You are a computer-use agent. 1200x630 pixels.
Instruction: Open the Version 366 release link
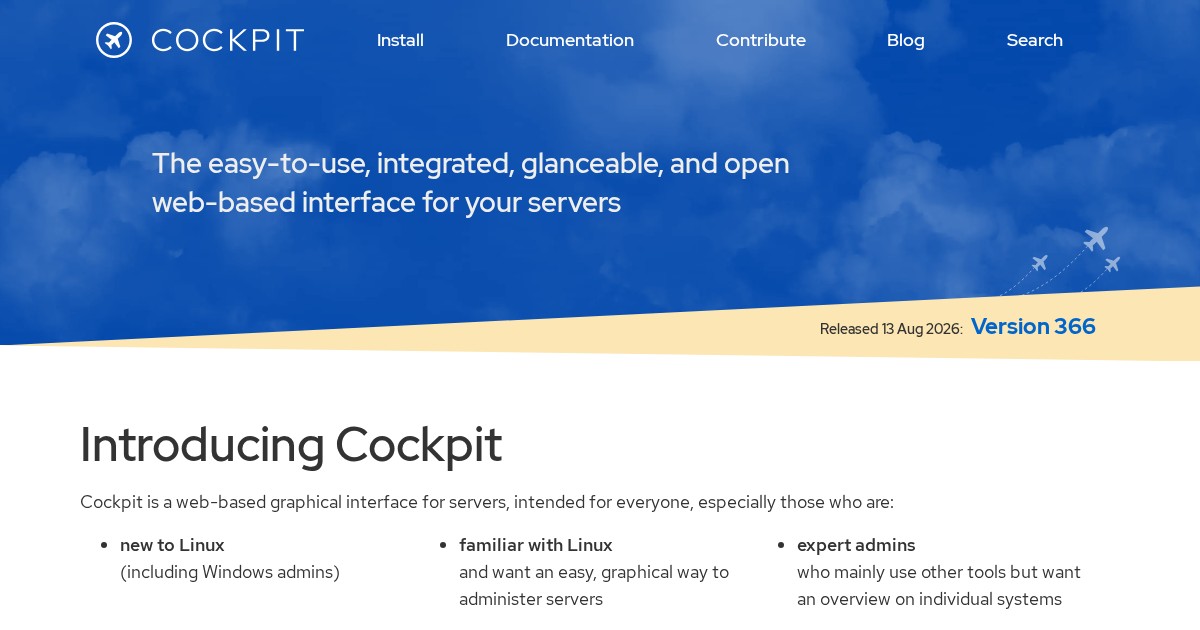tap(1033, 326)
